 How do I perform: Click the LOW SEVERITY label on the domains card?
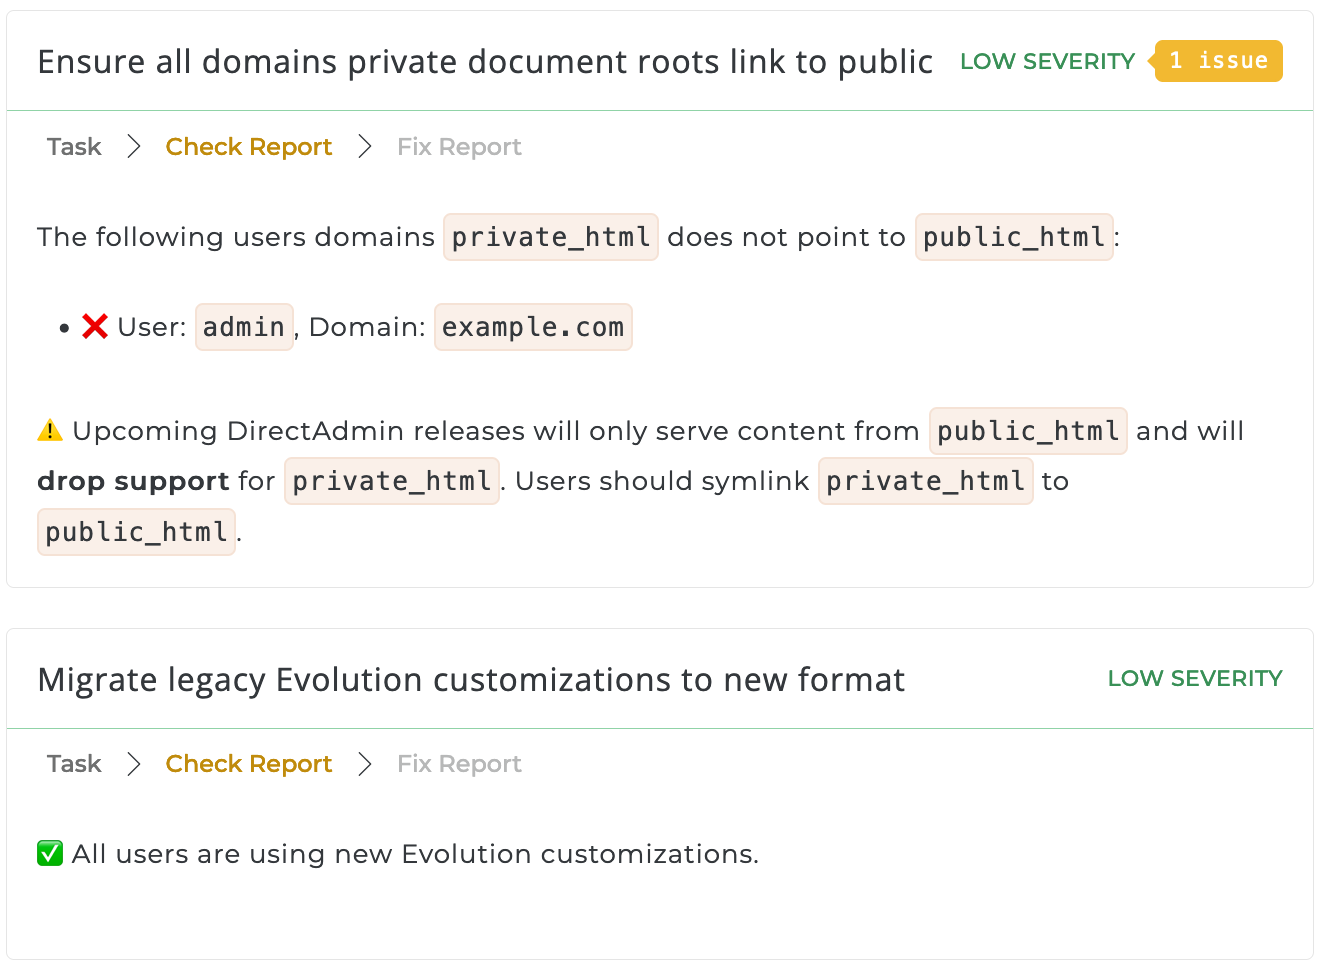pyautogui.click(x=1047, y=62)
